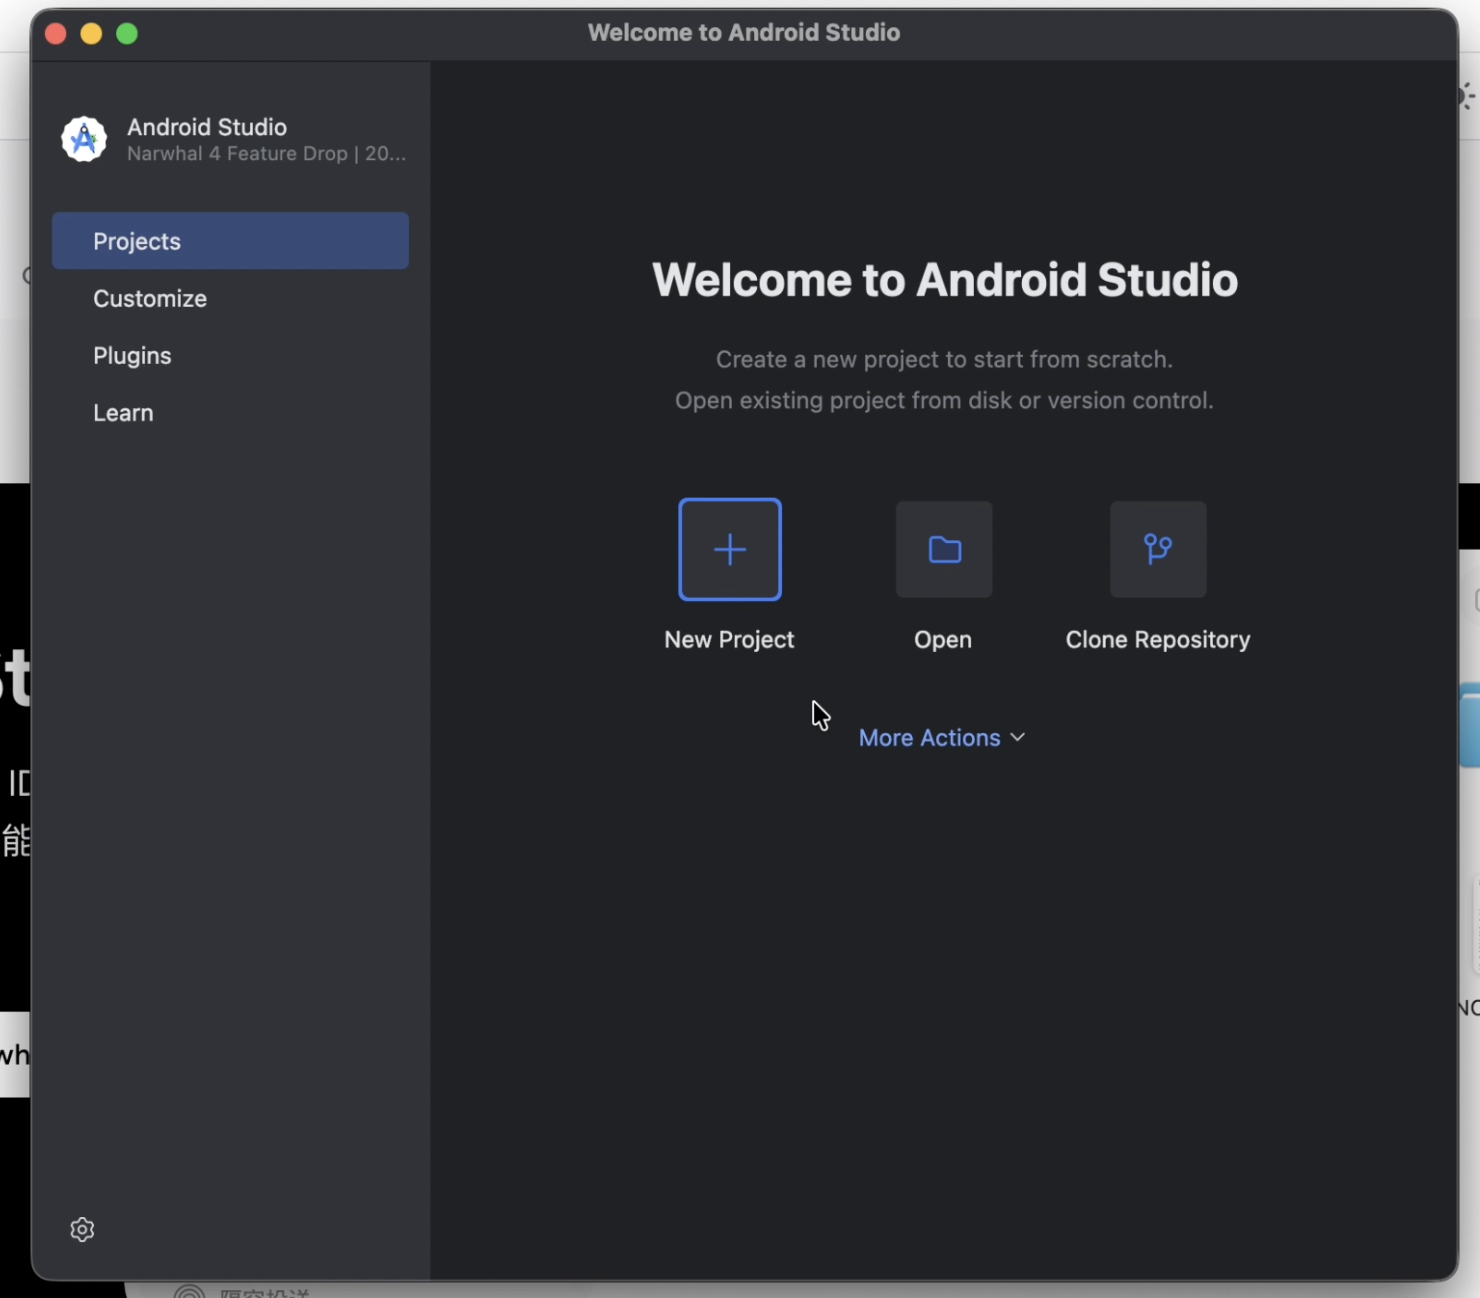Screen dimensions: 1480x1298
Task: Click the Clone Repository label
Action: (x=1158, y=640)
